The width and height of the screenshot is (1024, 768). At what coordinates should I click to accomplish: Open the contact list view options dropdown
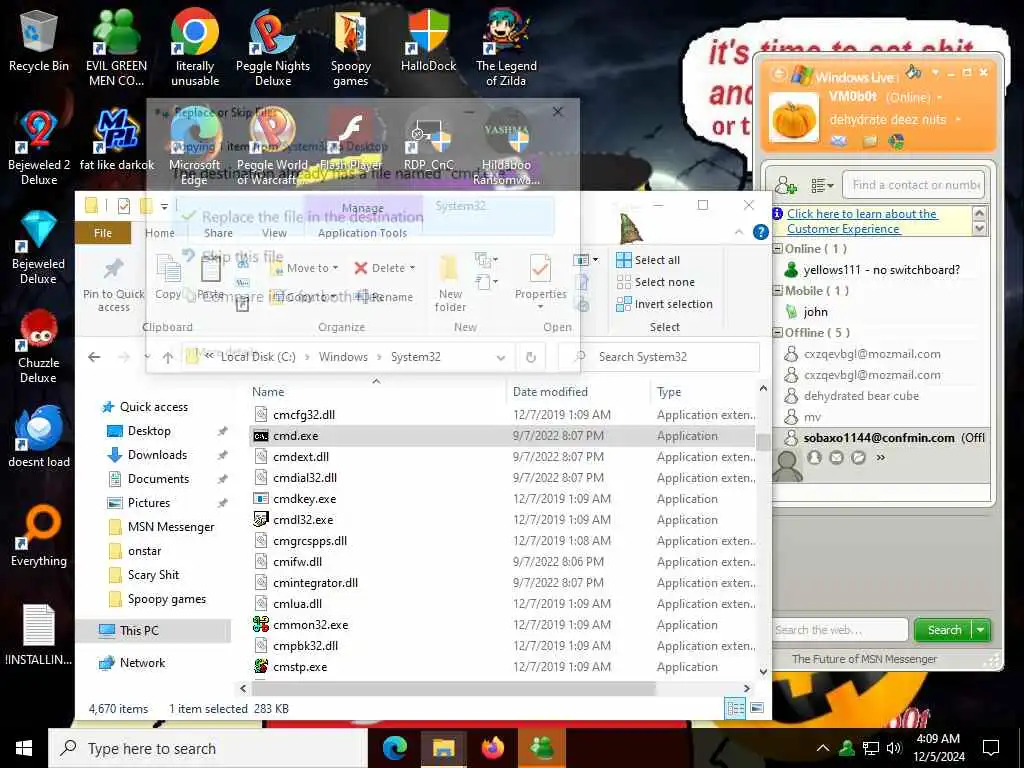click(x=822, y=186)
